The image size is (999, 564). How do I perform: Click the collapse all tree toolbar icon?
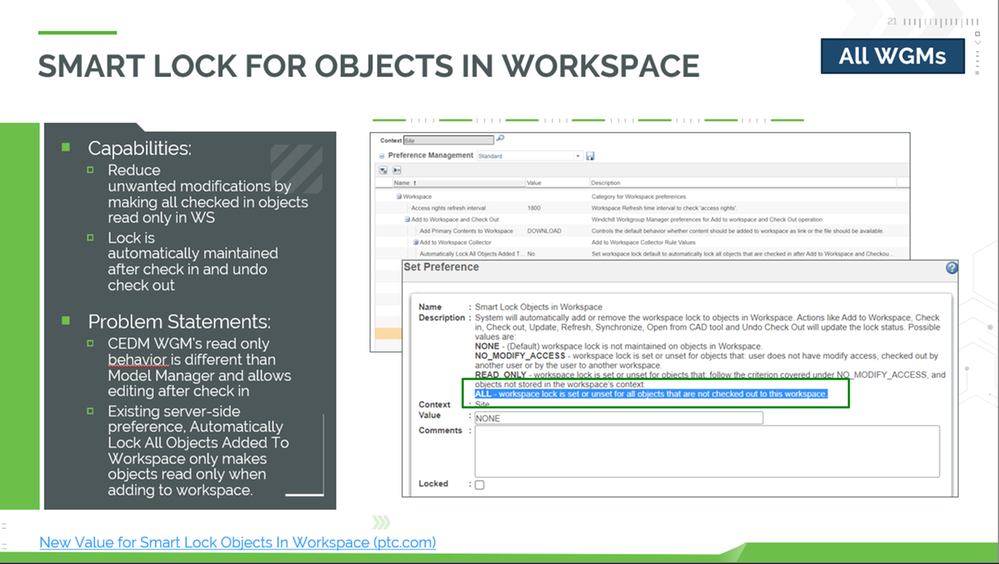[x=396, y=170]
